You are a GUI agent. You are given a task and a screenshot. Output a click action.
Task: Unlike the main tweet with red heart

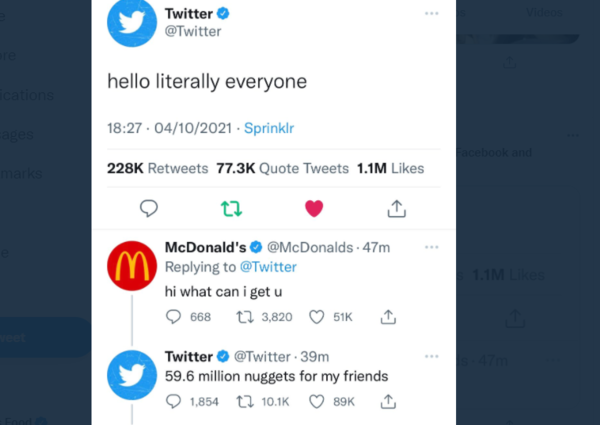[314, 208]
